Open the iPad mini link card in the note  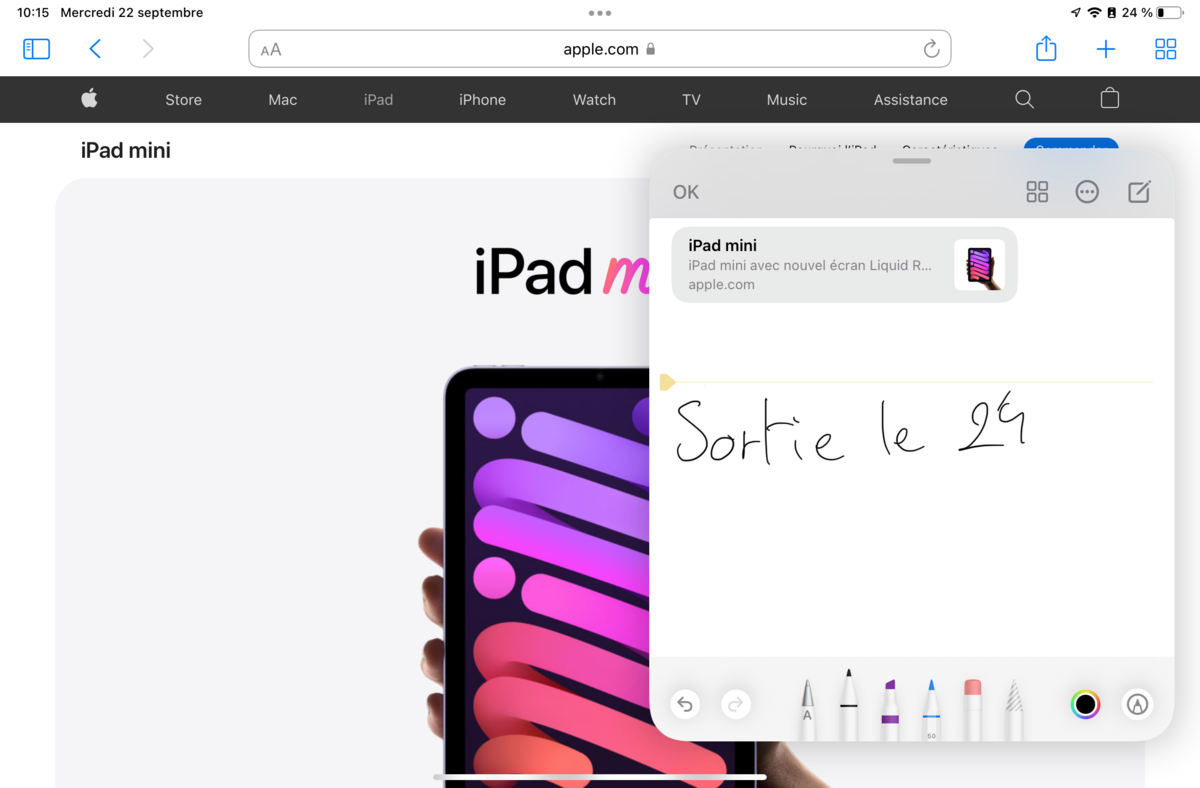pos(844,265)
